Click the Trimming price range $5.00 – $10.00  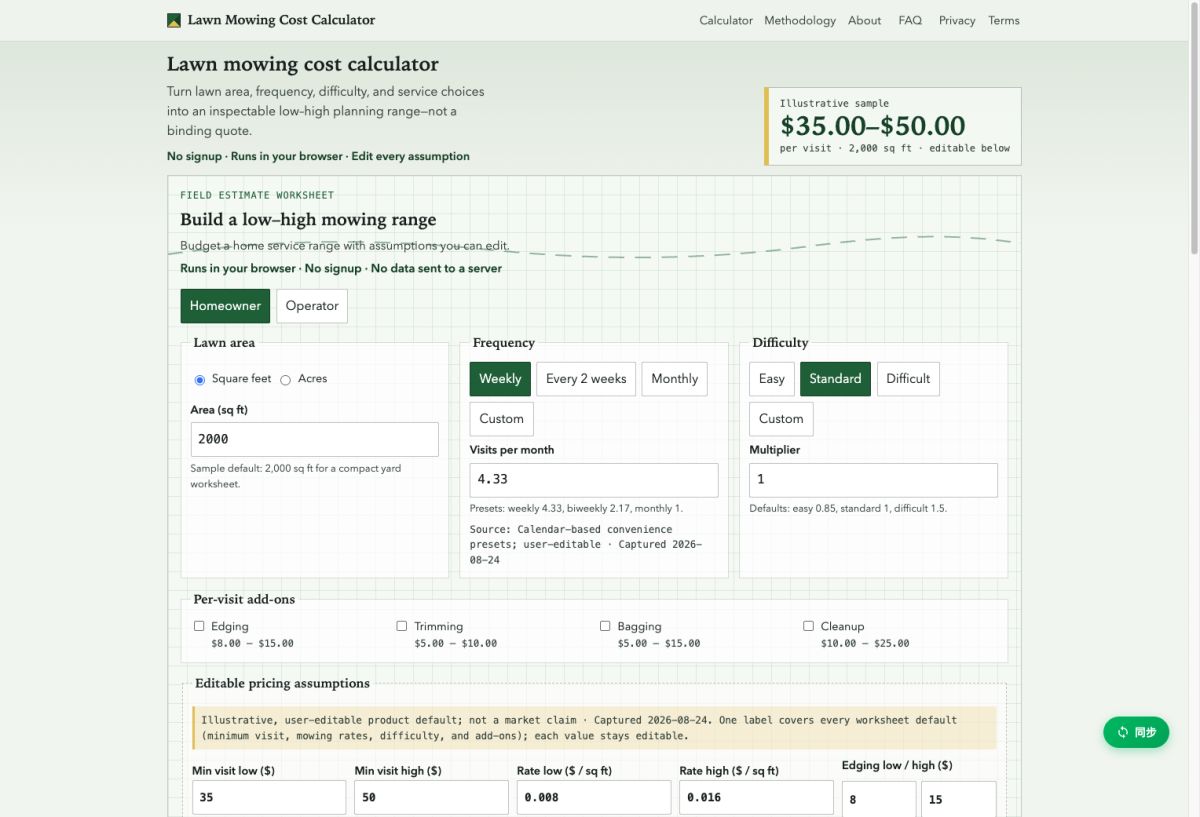coord(456,644)
